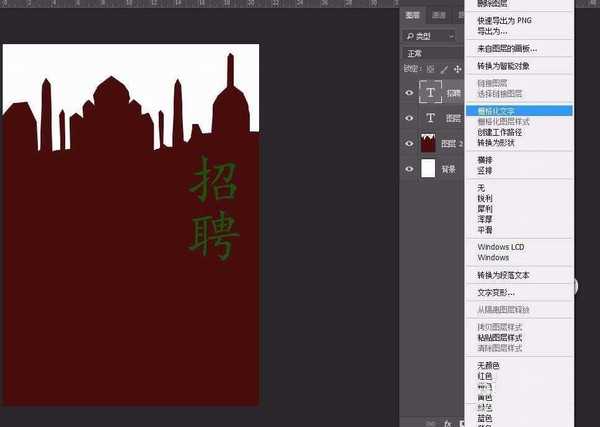600x427 pixels.
Task: Click the text layer 招聘 T thumbnail icon
Action: pos(430,93)
